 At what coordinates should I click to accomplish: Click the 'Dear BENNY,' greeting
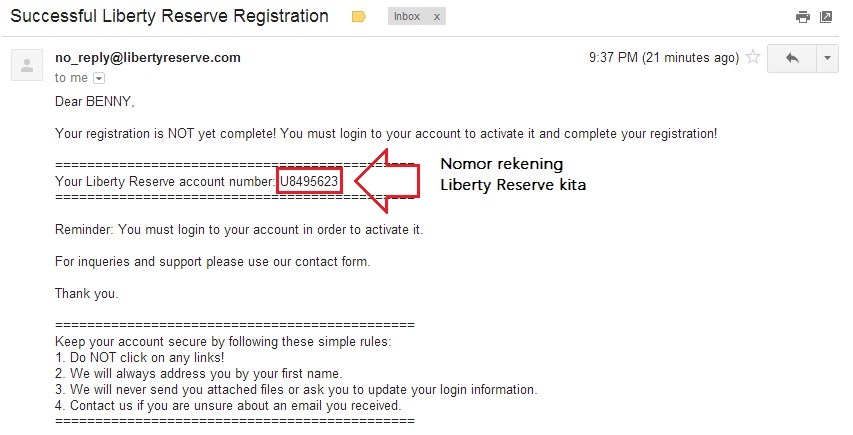tap(95, 101)
